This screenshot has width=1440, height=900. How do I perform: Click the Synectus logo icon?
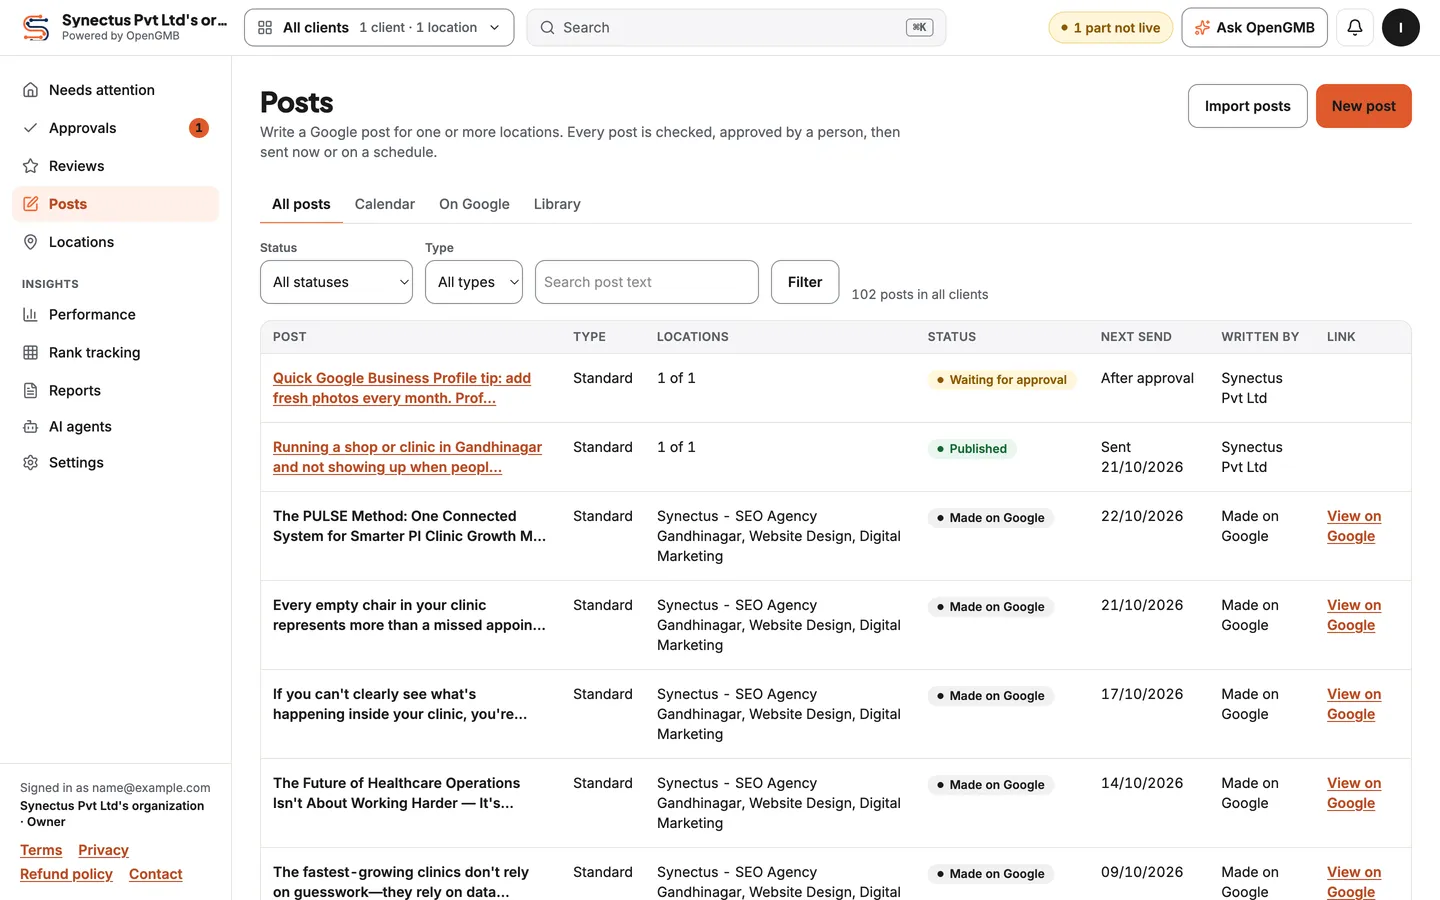coord(36,28)
